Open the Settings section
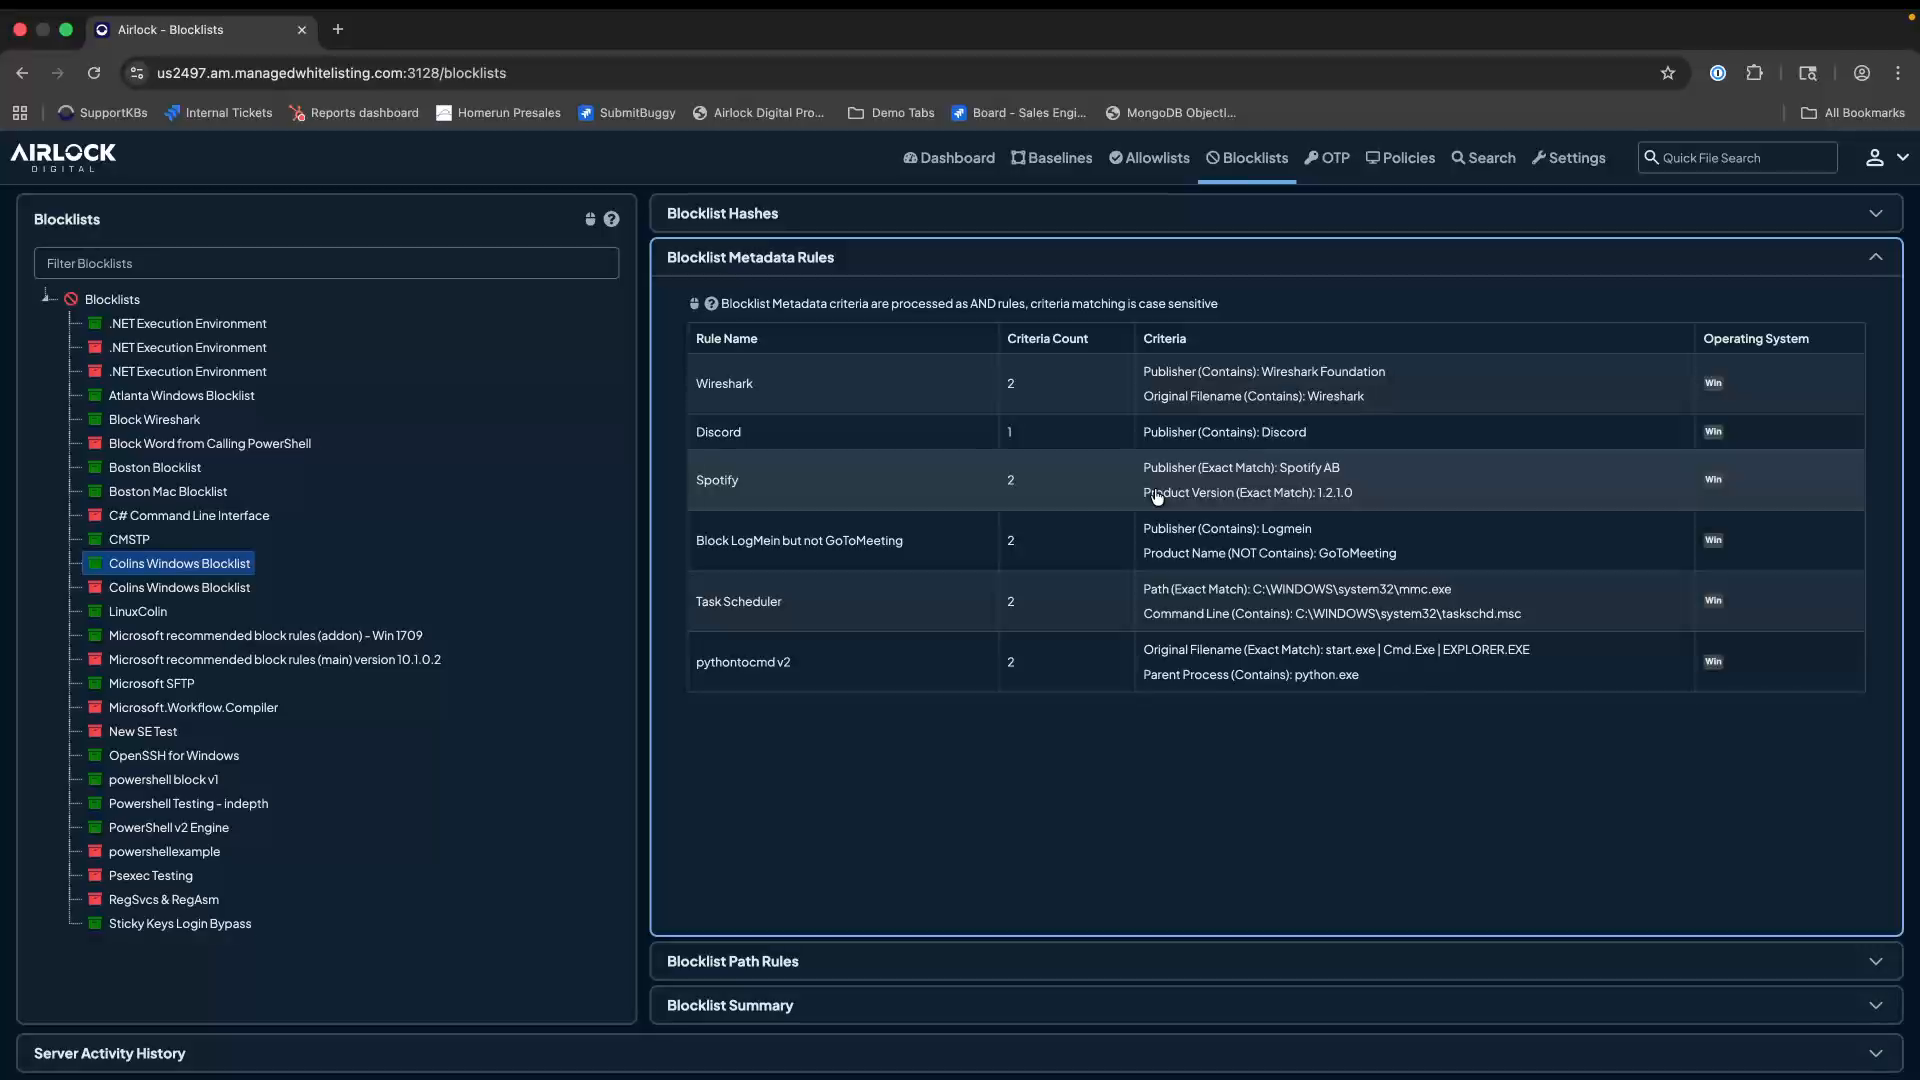1920x1080 pixels. [x=1568, y=157]
